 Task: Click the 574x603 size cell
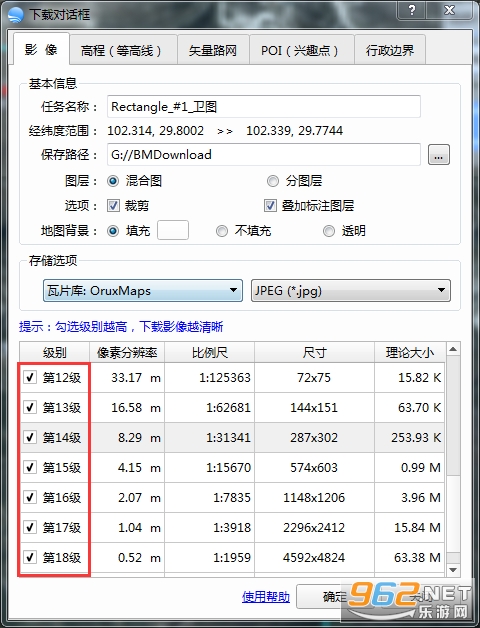(314, 467)
